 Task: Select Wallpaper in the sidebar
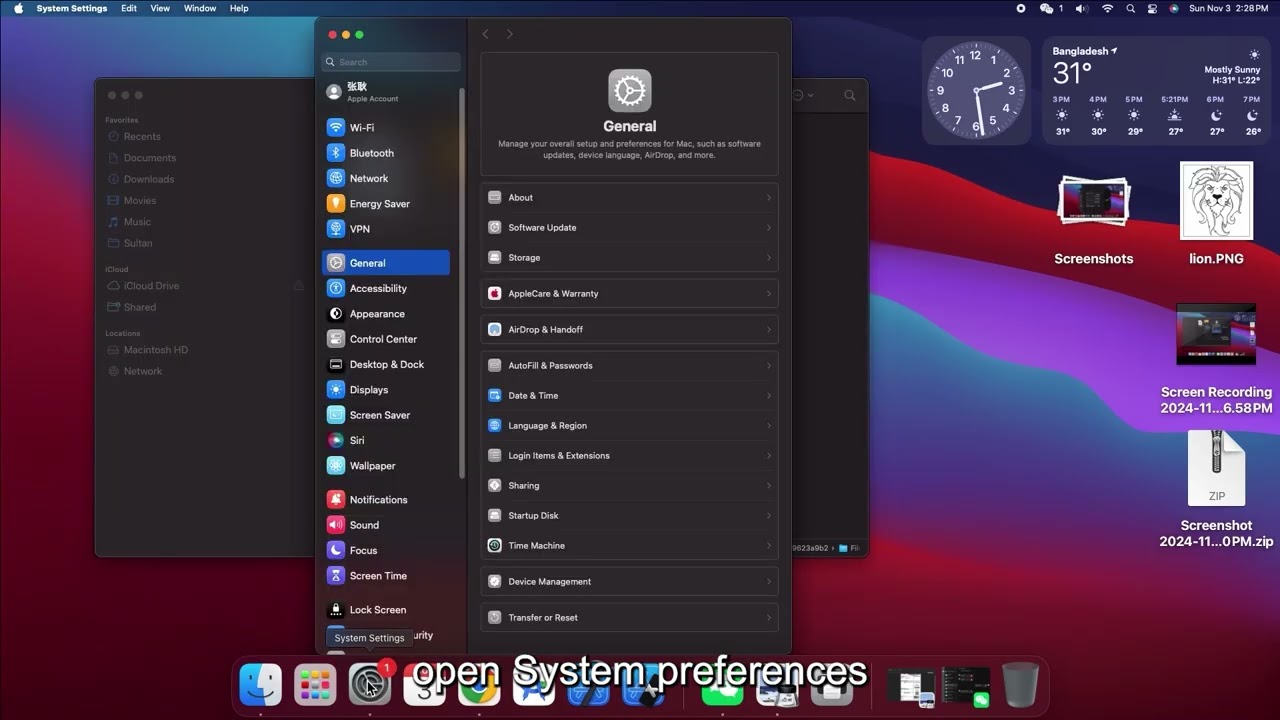coord(386,466)
